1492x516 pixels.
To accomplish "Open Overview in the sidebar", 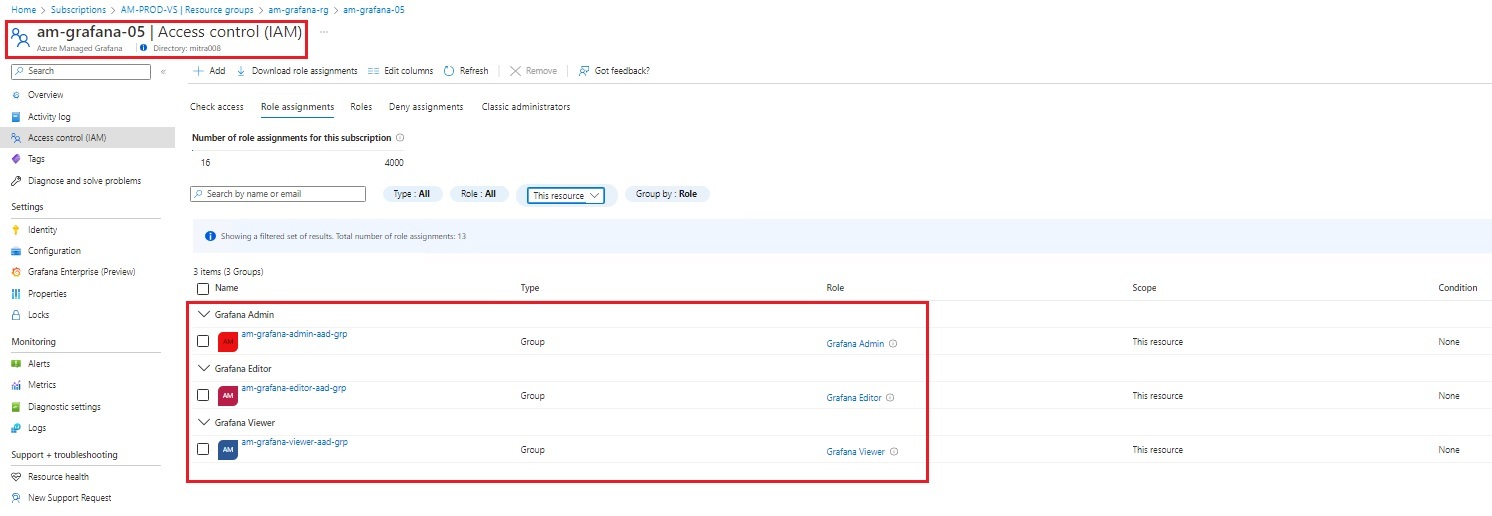I will (x=45, y=95).
